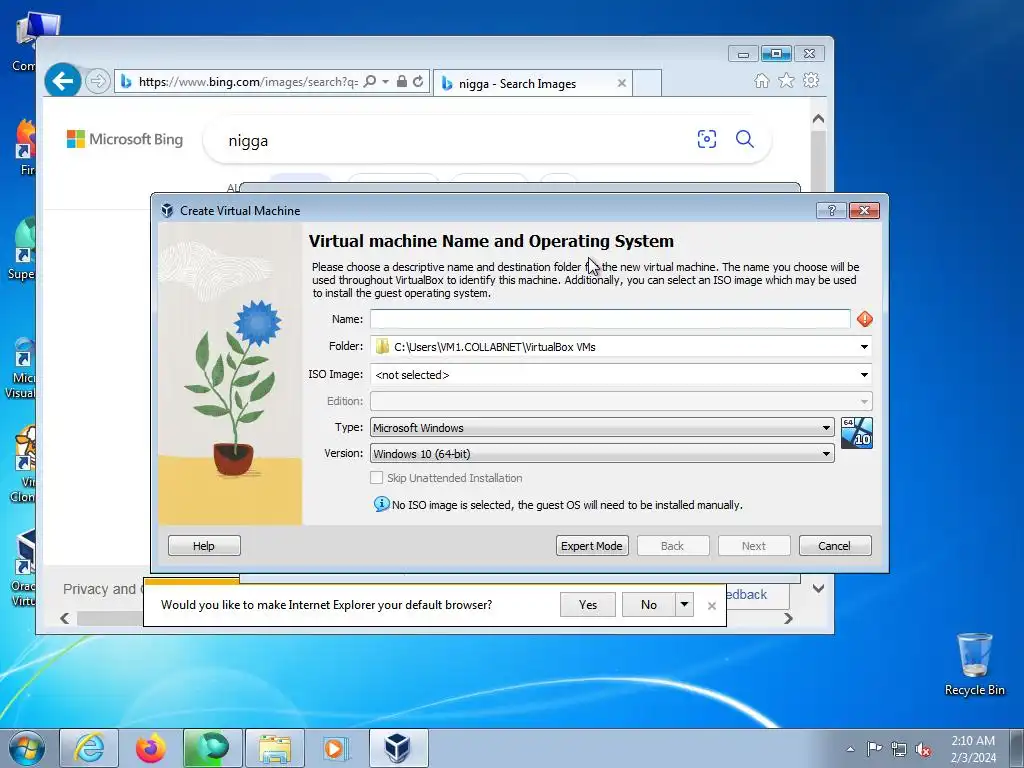Click the Internet Explorer address bar URL
The height and width of the screenshot is (768, 1024).
coord(248,82)
